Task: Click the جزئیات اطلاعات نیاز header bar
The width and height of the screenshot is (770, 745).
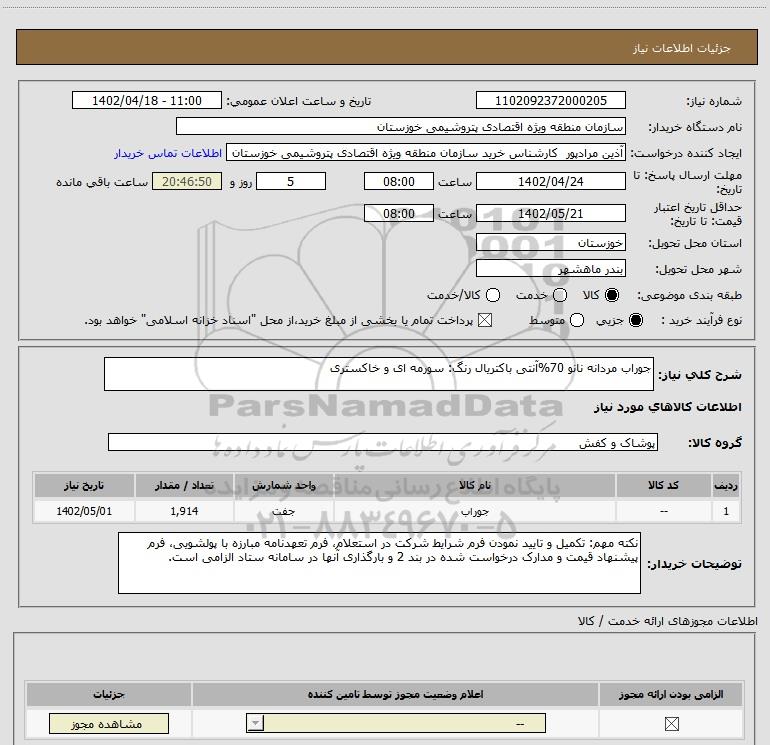Action: coord(386,47)
